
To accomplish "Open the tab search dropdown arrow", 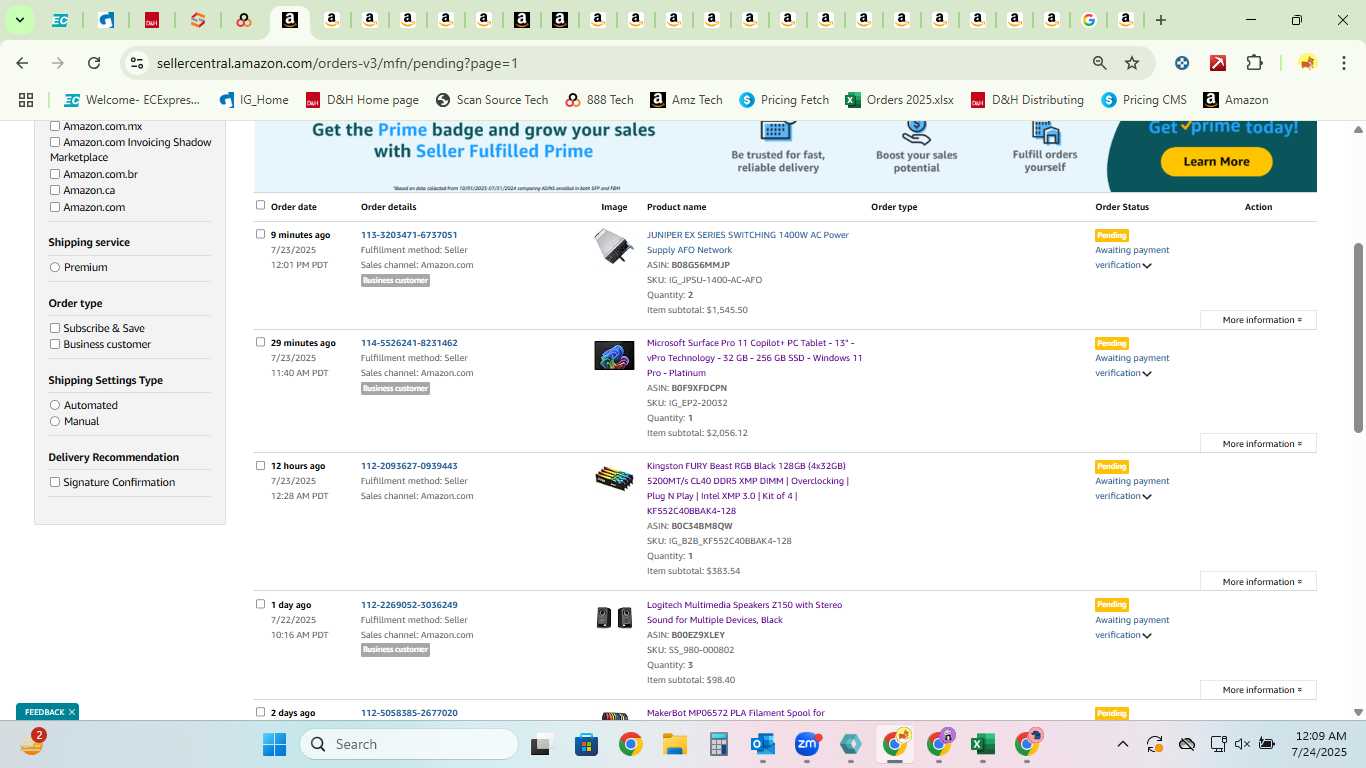I will click(19, 20).
